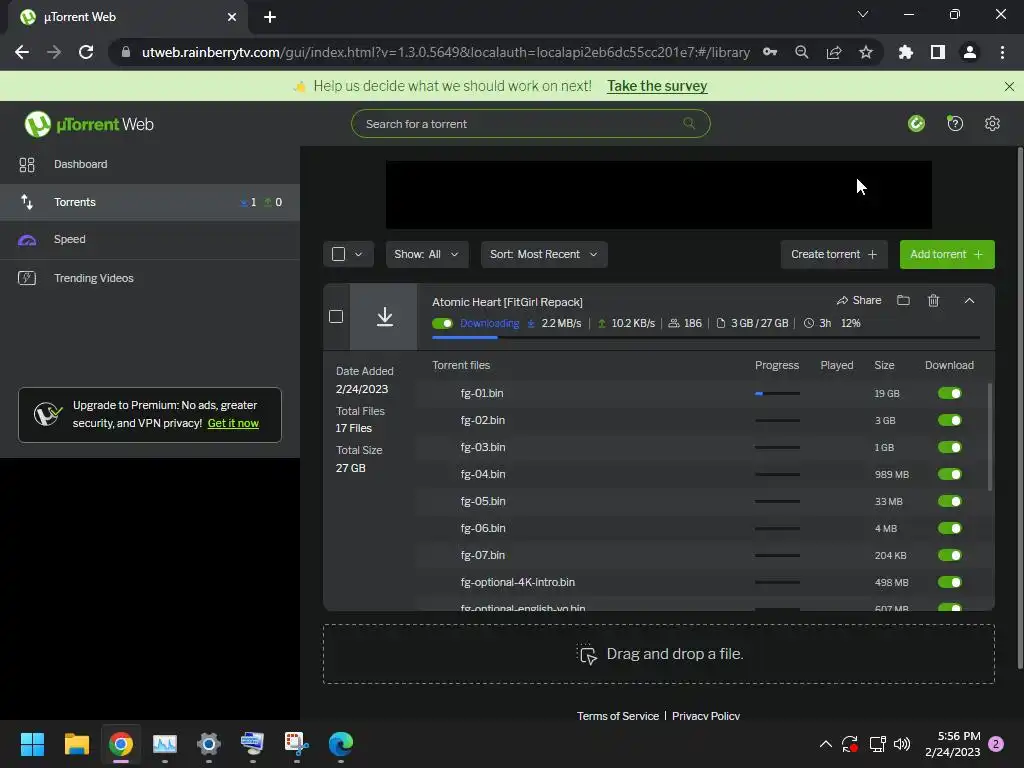This screenshot has height=768, width=1024.
Task: Close the µTorrent Web tab
Action: click(232, 17)
